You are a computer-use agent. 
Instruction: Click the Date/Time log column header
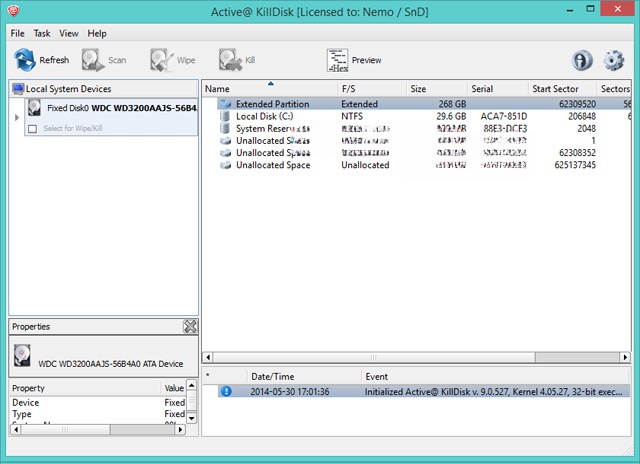304,376
